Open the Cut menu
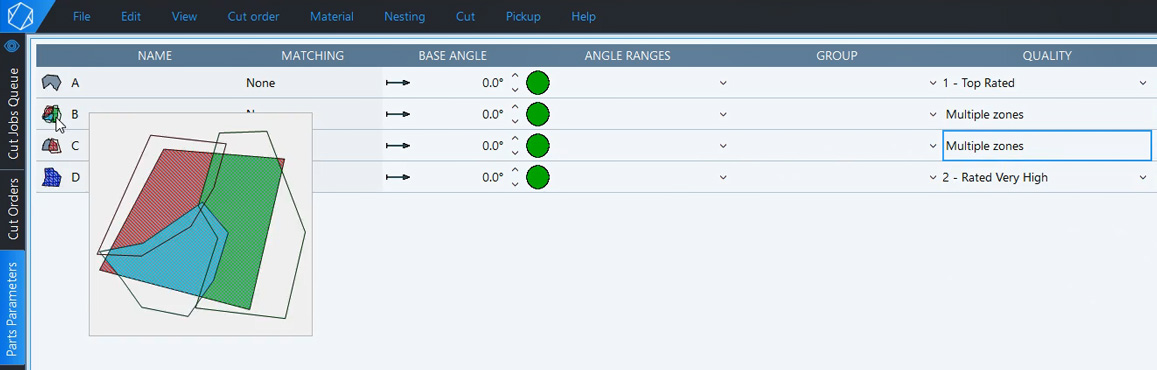The width and height of the screenshot is (1157, 370). [466, 16]
